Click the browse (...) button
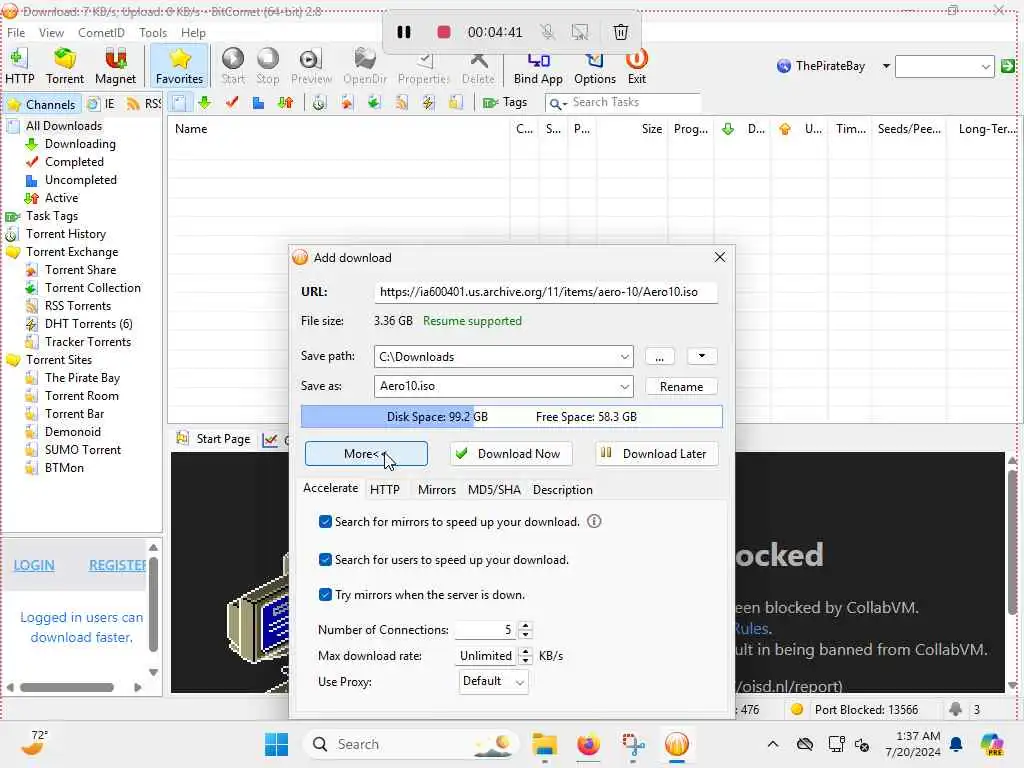 point(660,357)
